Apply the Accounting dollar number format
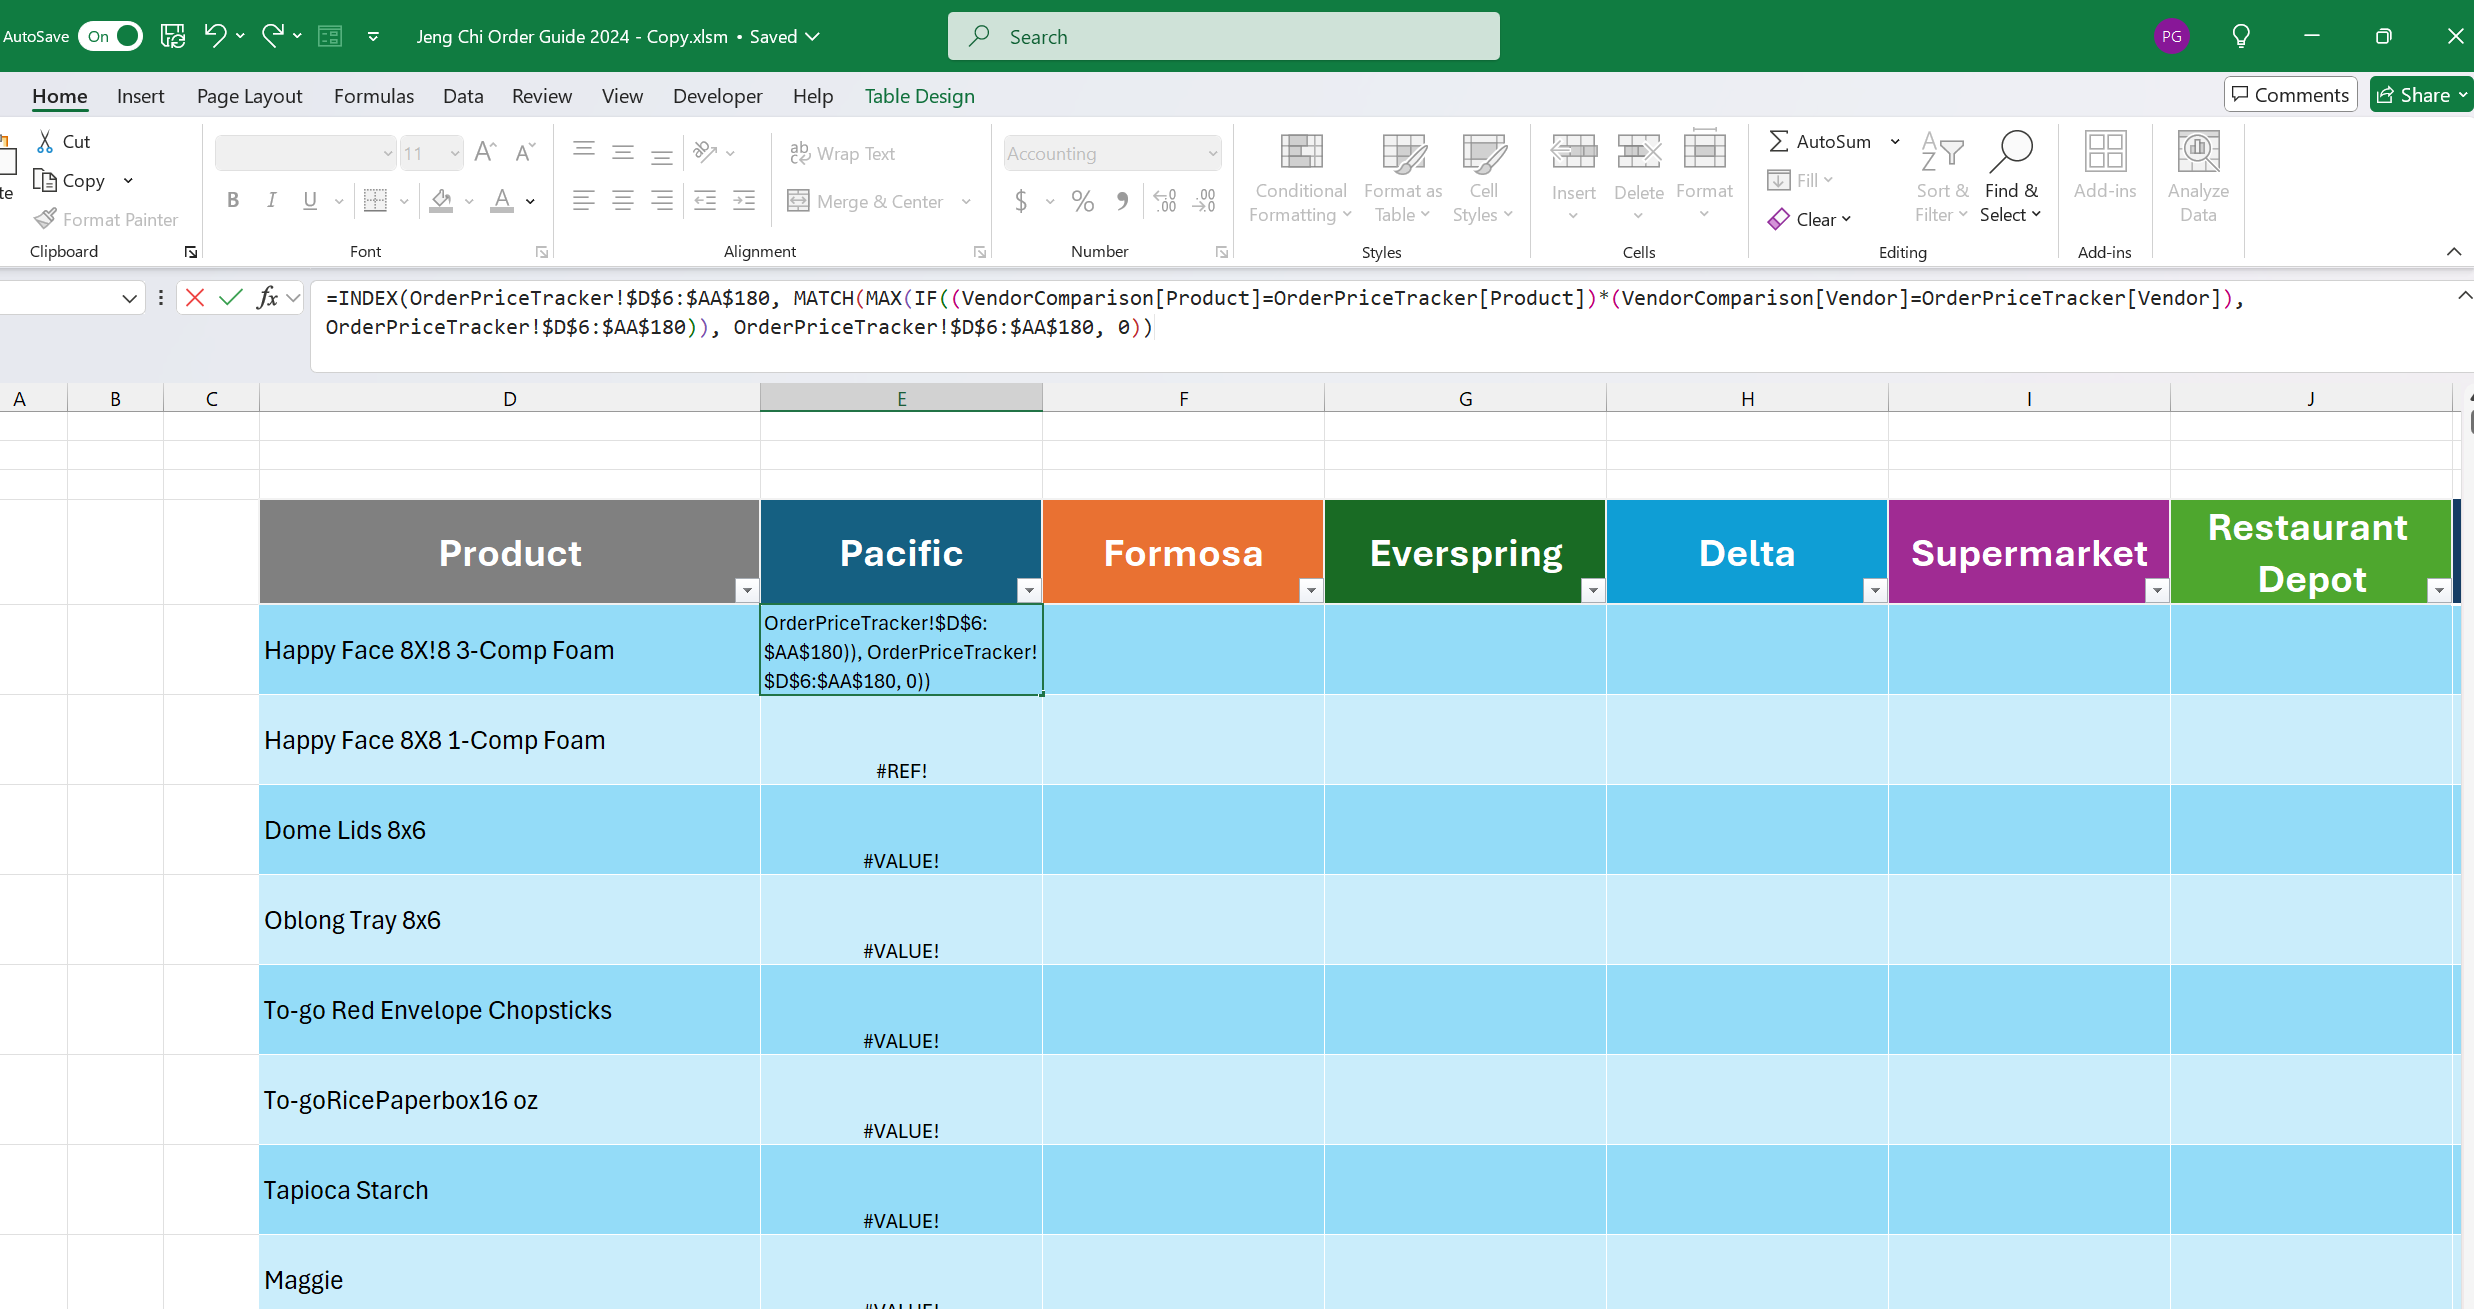The height and width of the screenshot is (1309, 2474). (x=1022, y=201)
